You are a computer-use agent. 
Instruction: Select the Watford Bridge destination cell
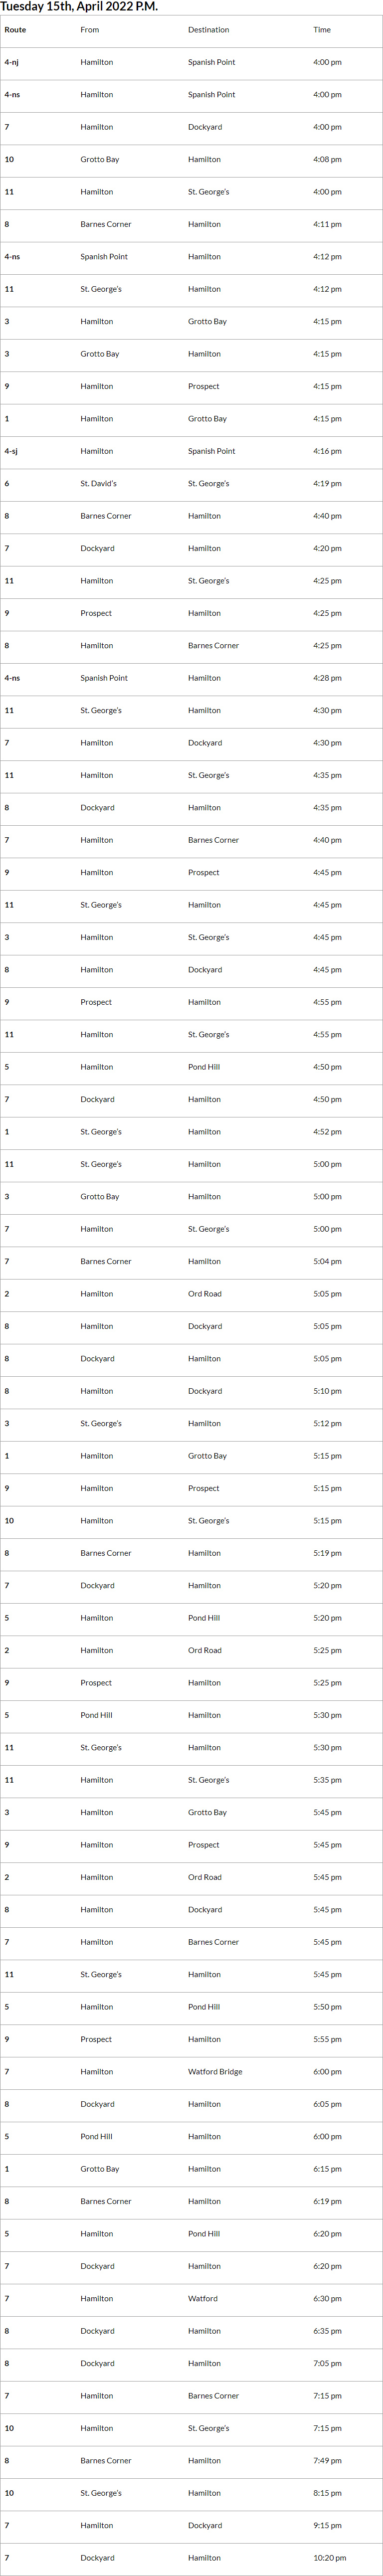(x=215, y=2072)
